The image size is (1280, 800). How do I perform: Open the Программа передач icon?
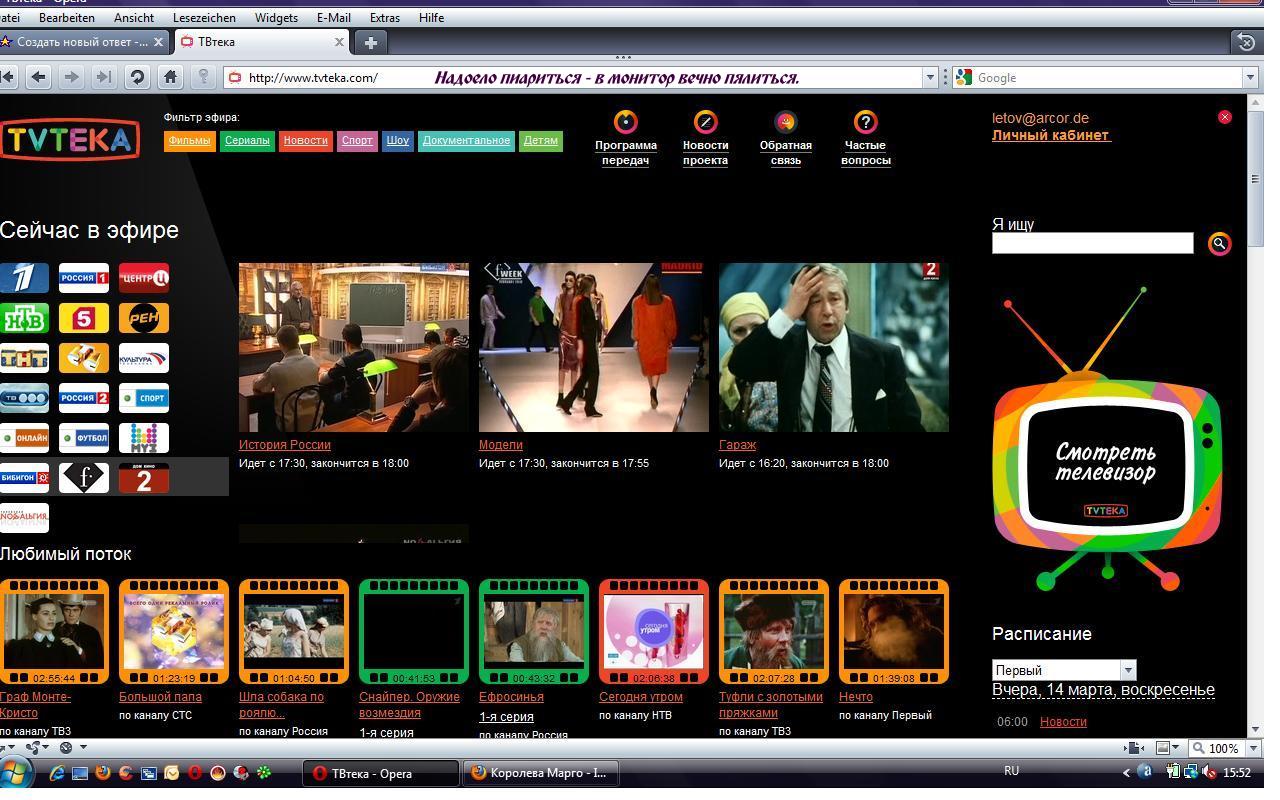(625, 122)
